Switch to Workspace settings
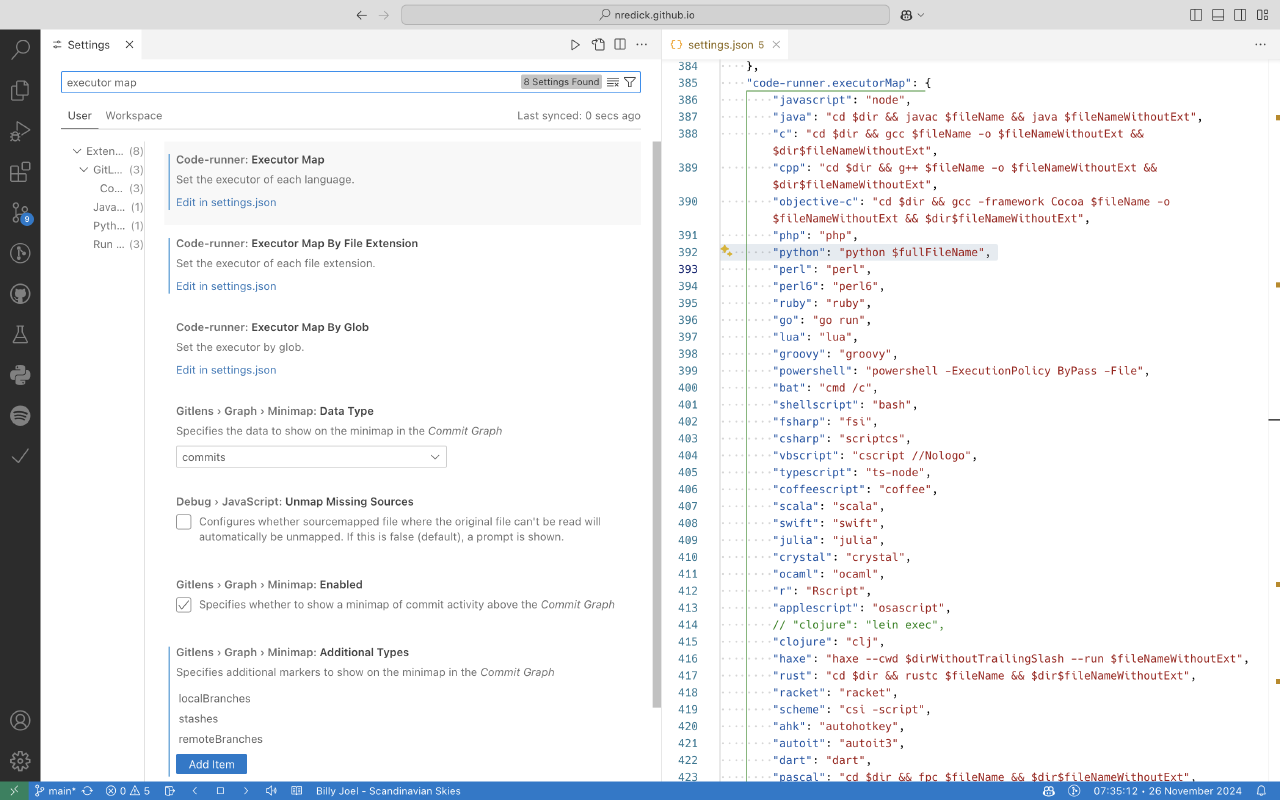Image resolution: width=1280 pixels, height=800 pixels. [133, 115]
